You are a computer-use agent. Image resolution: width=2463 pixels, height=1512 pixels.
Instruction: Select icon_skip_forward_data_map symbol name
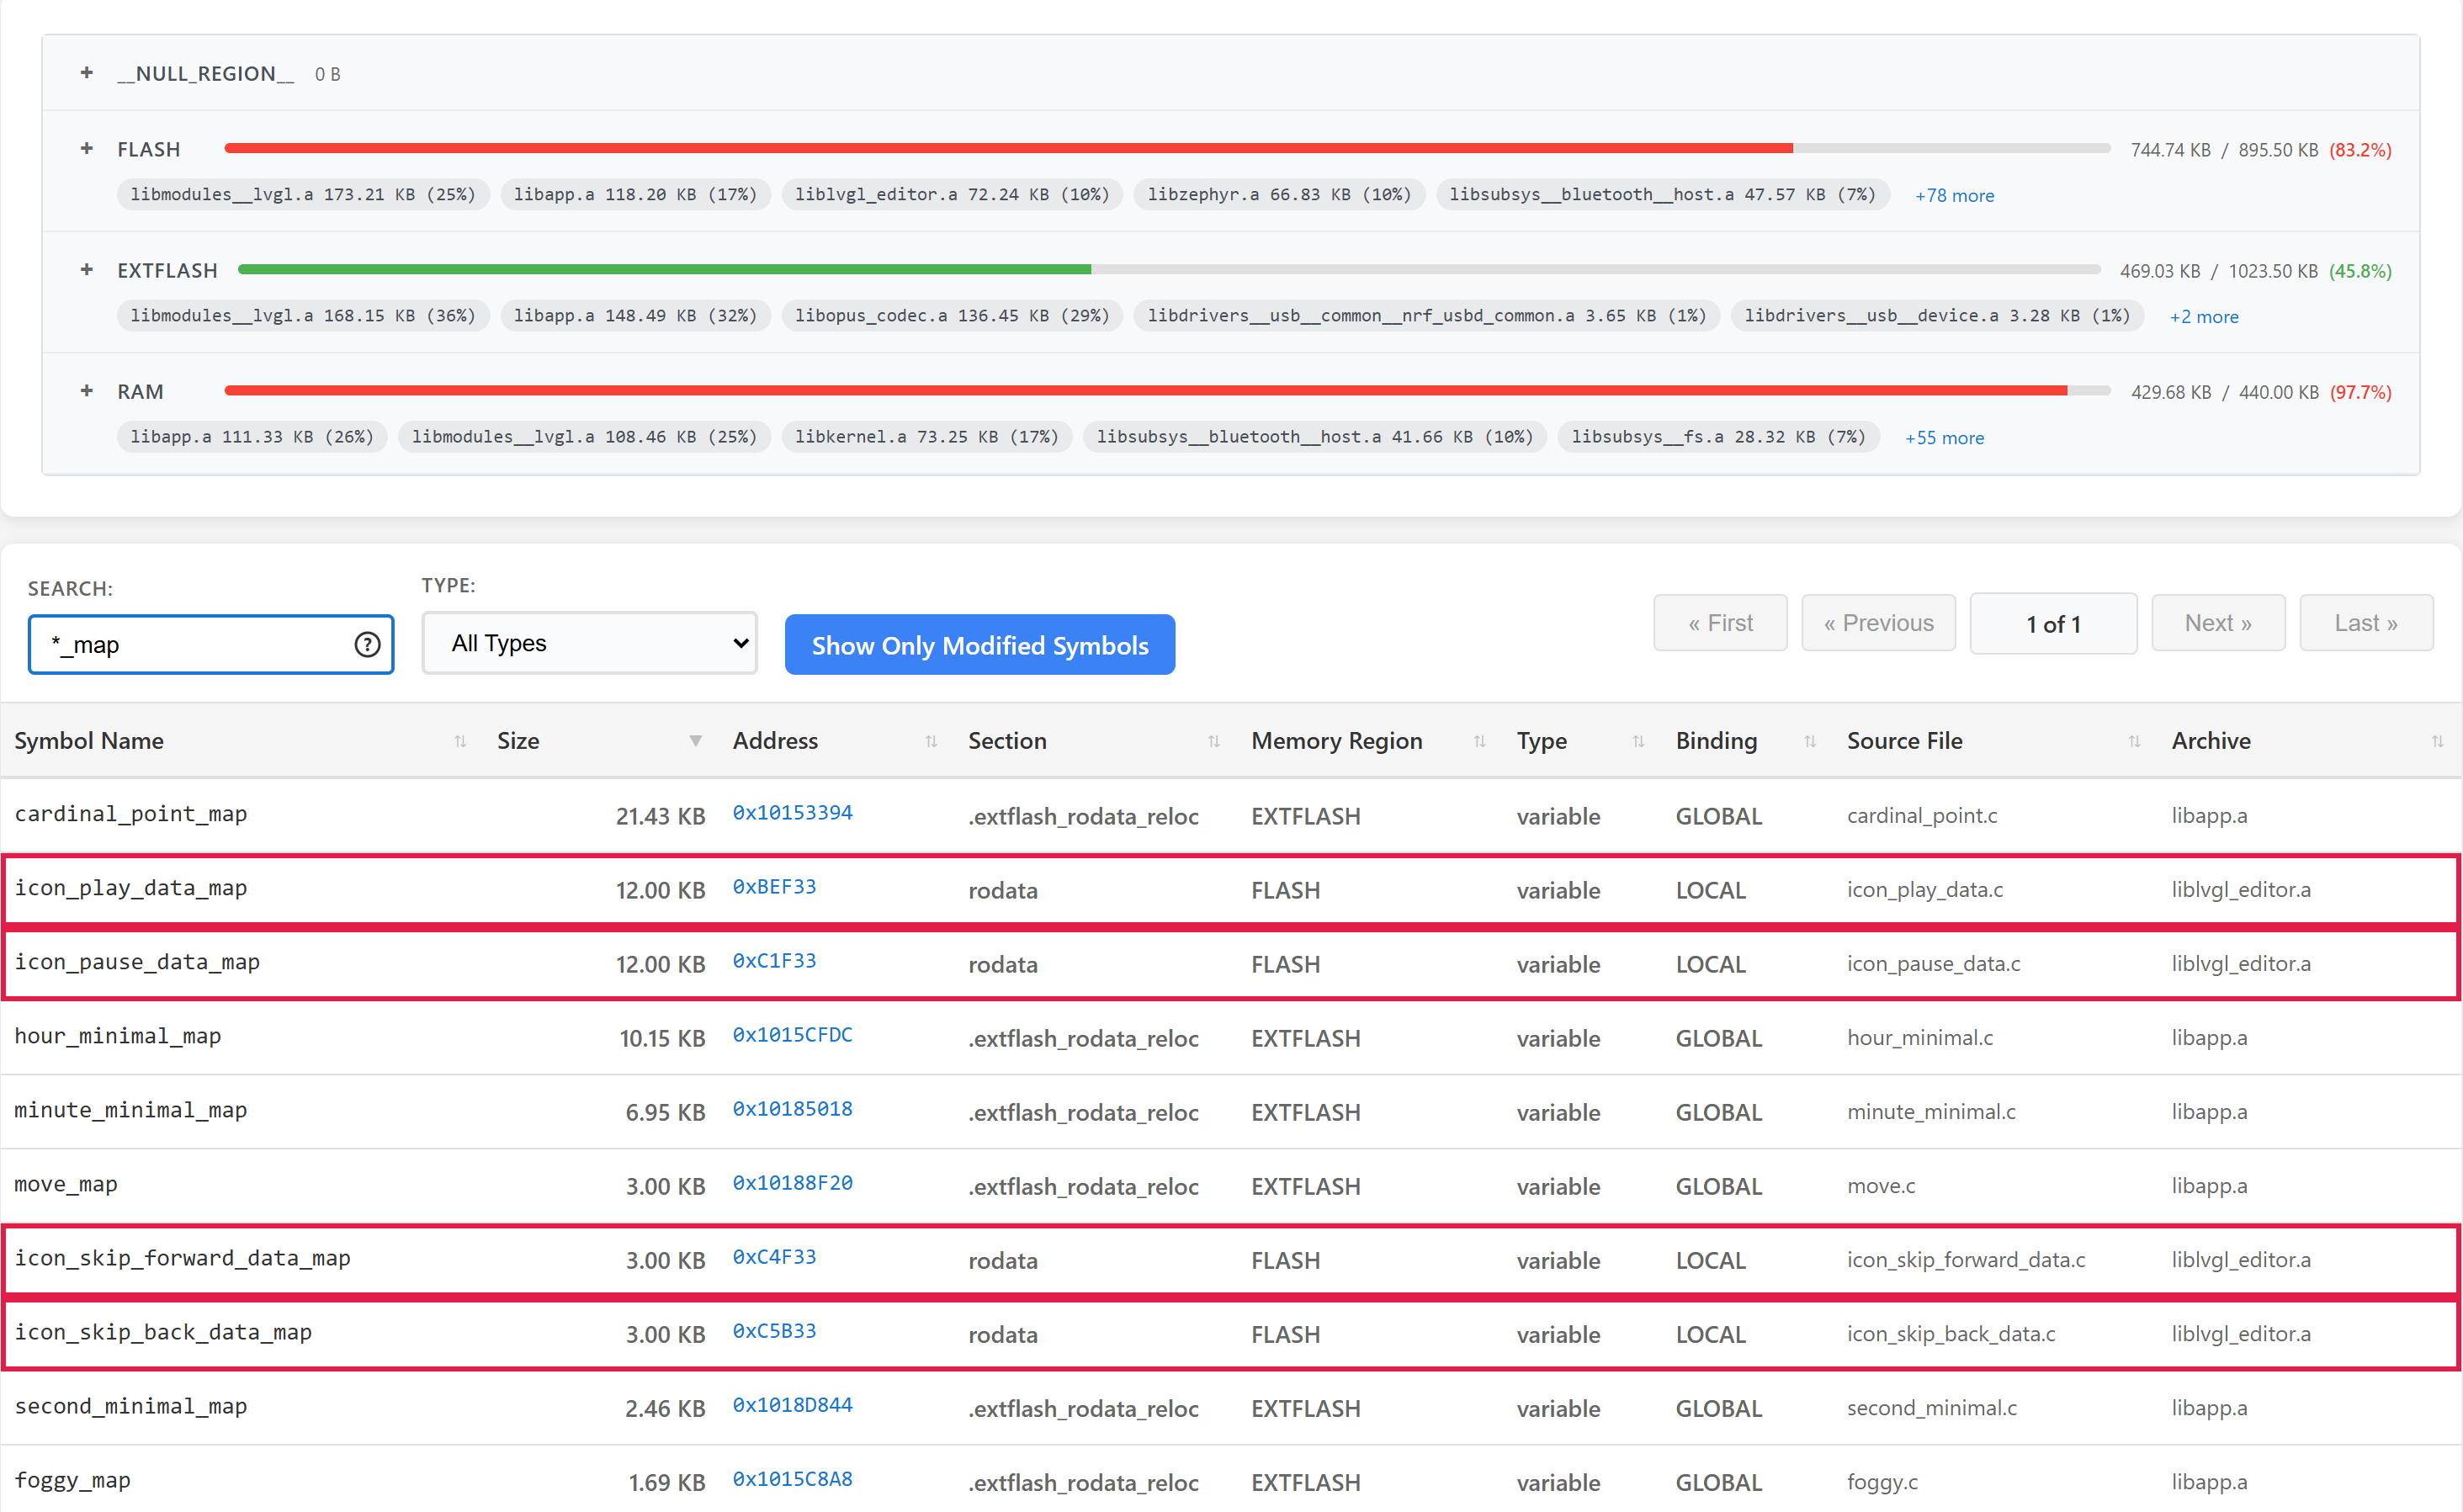(182, 1258)
